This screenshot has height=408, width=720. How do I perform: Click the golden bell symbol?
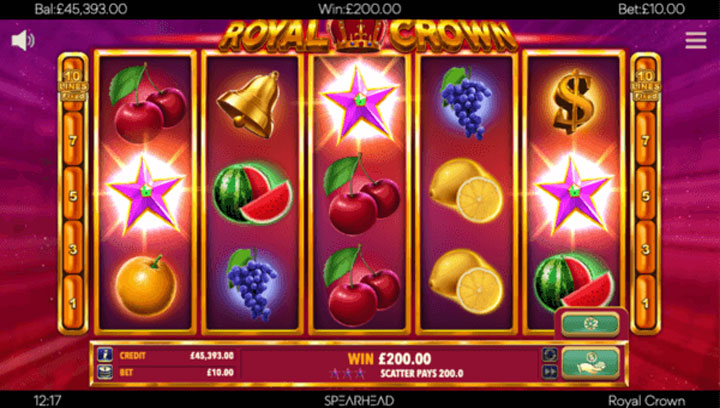249,104
